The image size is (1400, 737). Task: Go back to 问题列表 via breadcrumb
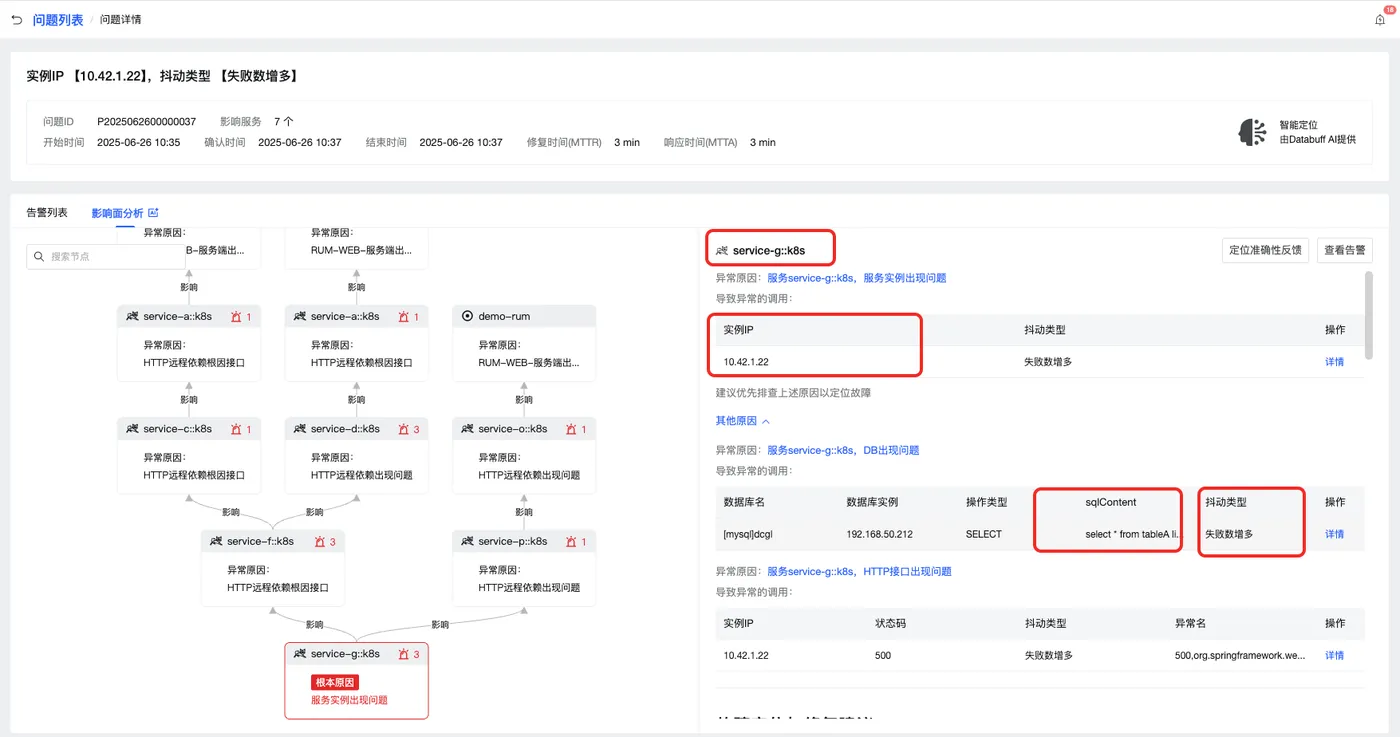(x=58, y=19)
